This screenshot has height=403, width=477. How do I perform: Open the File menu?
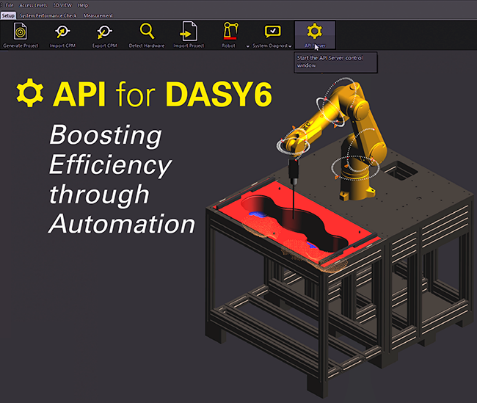pyautogui.click(x=9, y=5)
